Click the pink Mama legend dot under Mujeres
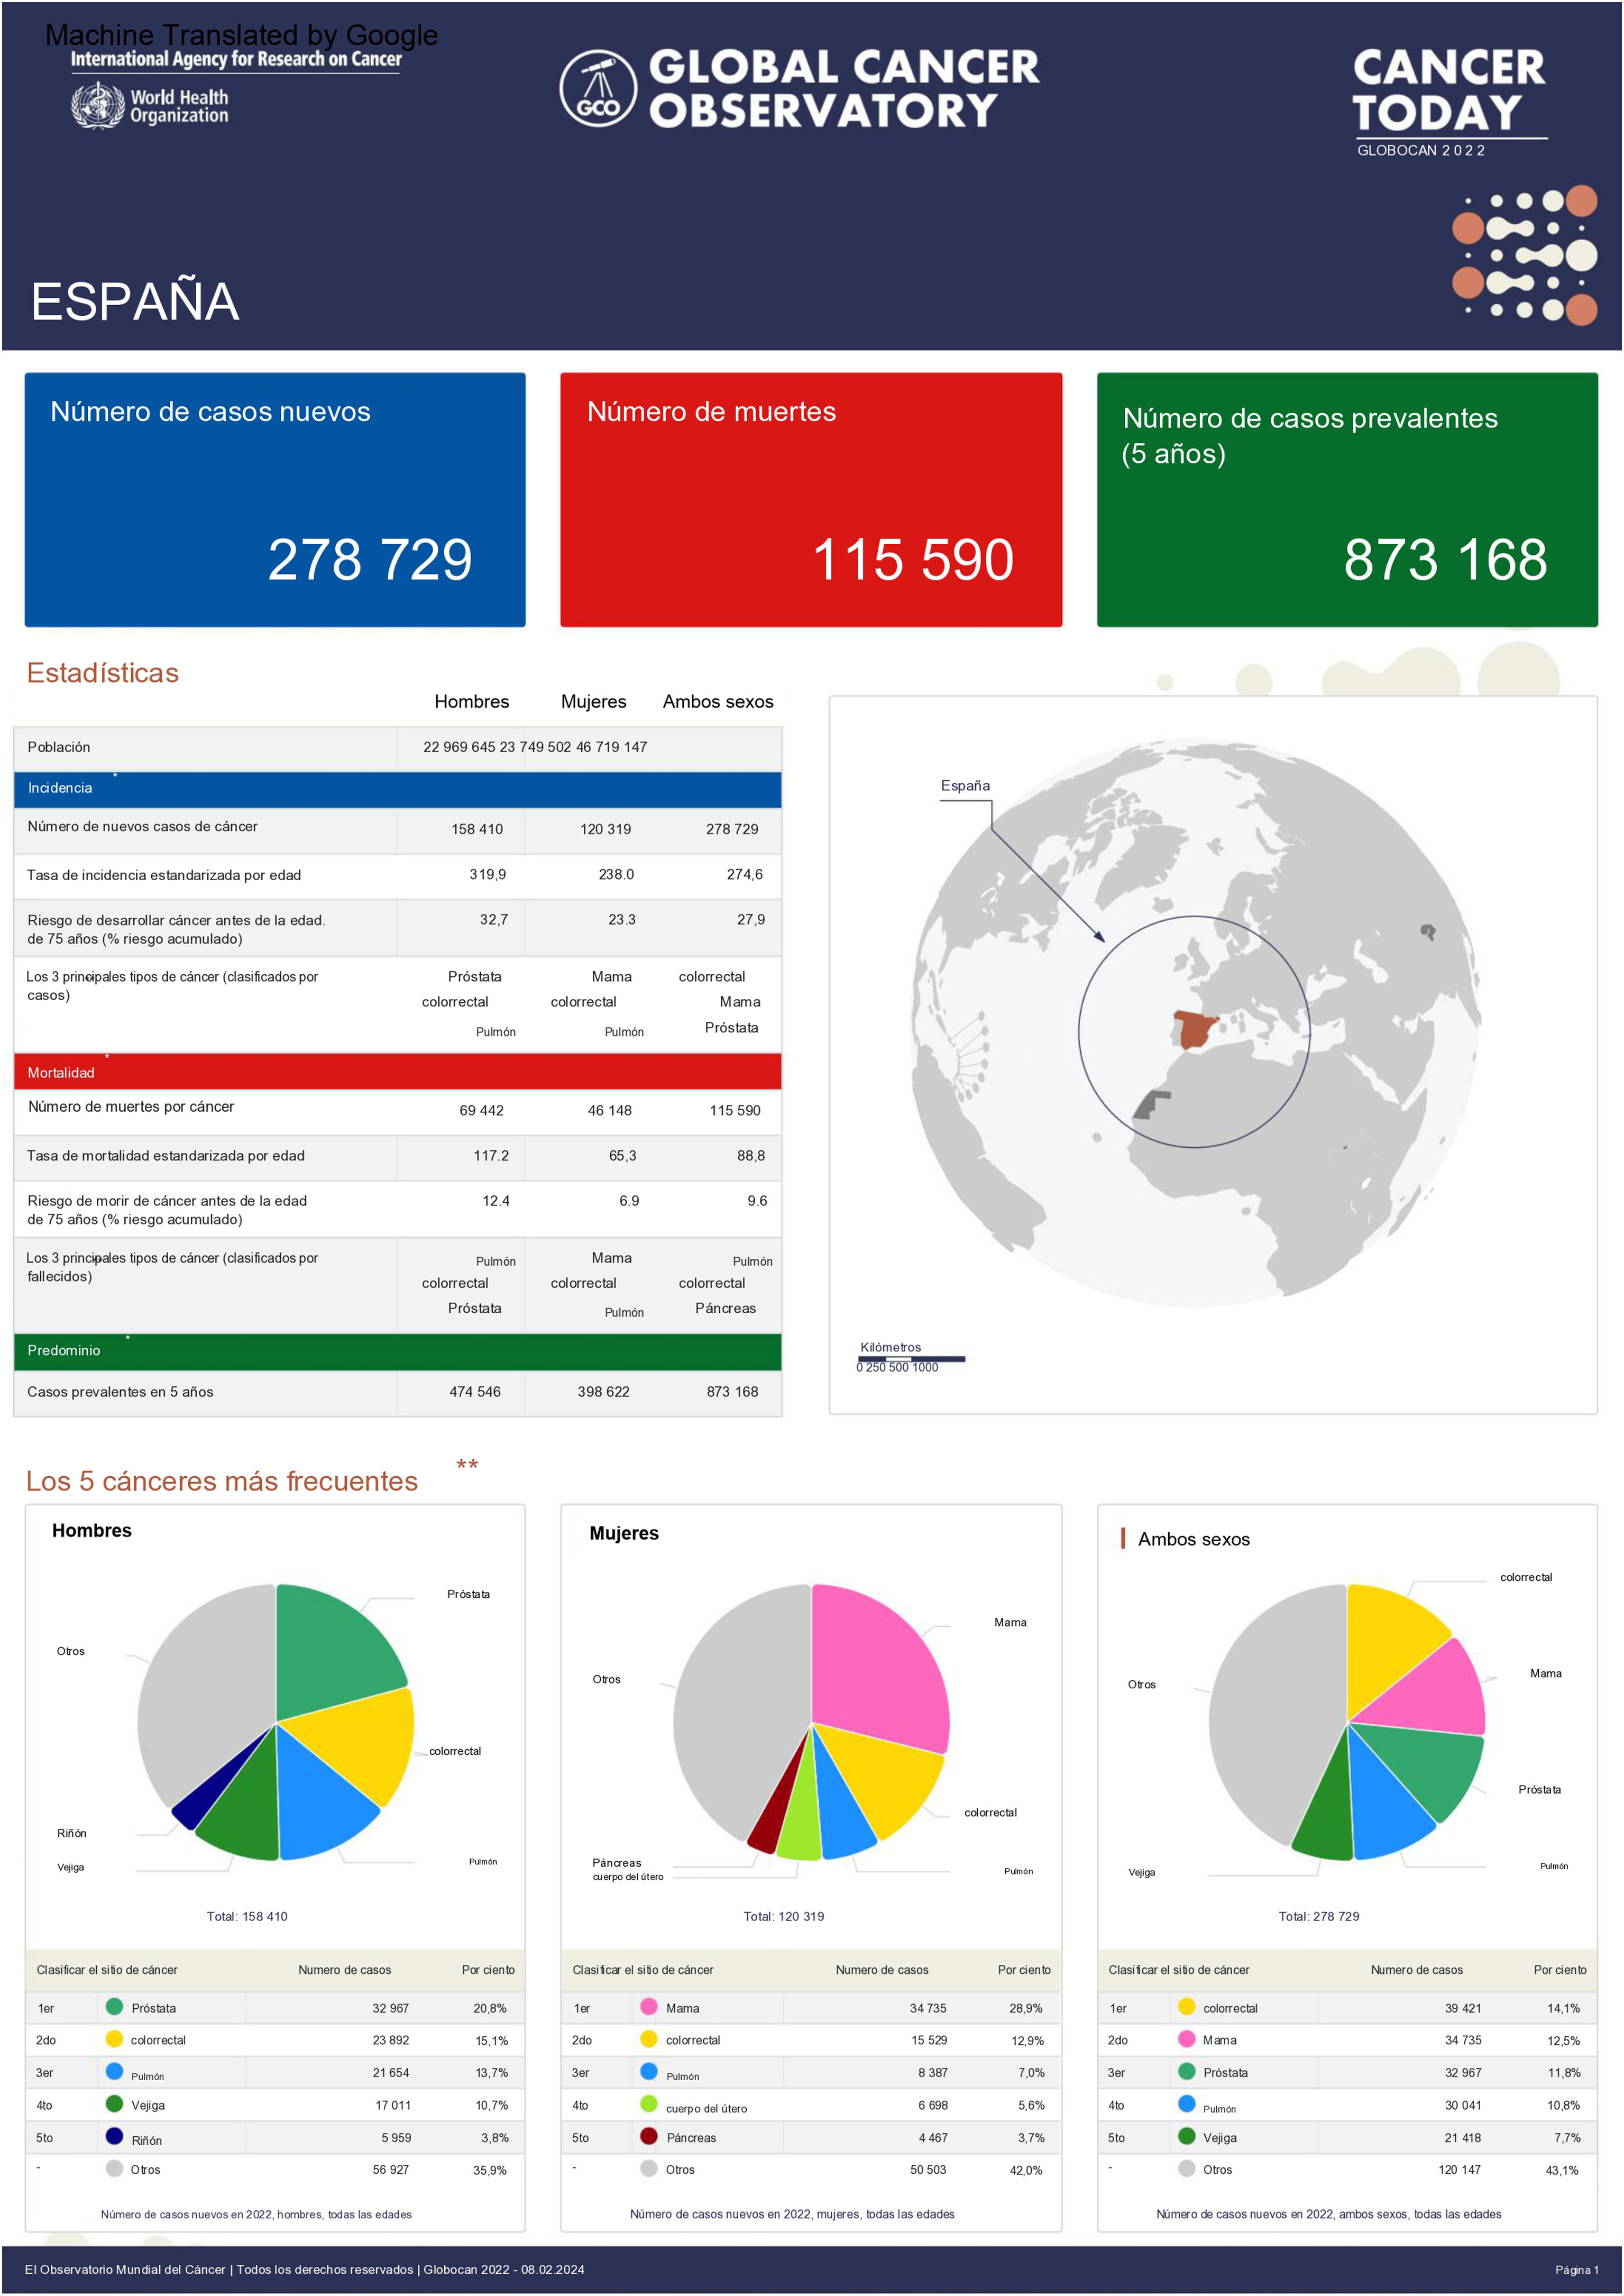Viewport: 1624px width, 2296px height. (648, 2006)
